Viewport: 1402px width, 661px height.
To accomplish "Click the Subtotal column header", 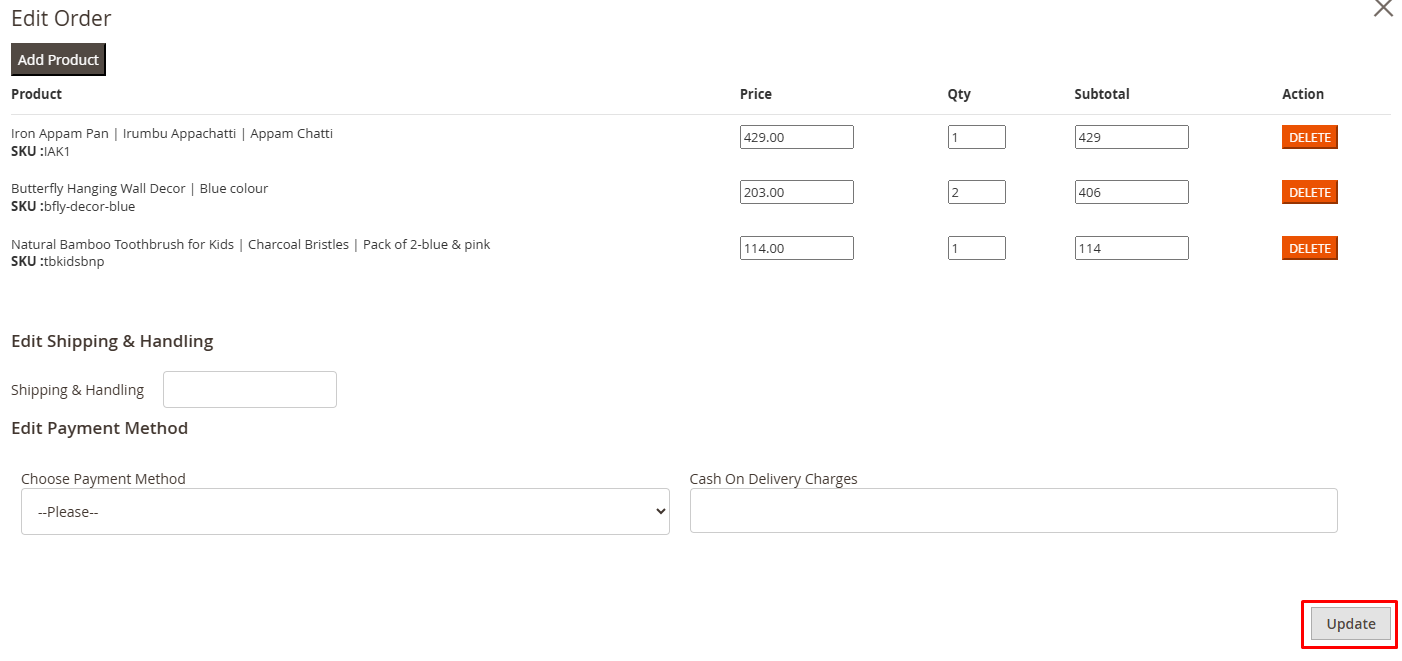I will (1102, 94).
